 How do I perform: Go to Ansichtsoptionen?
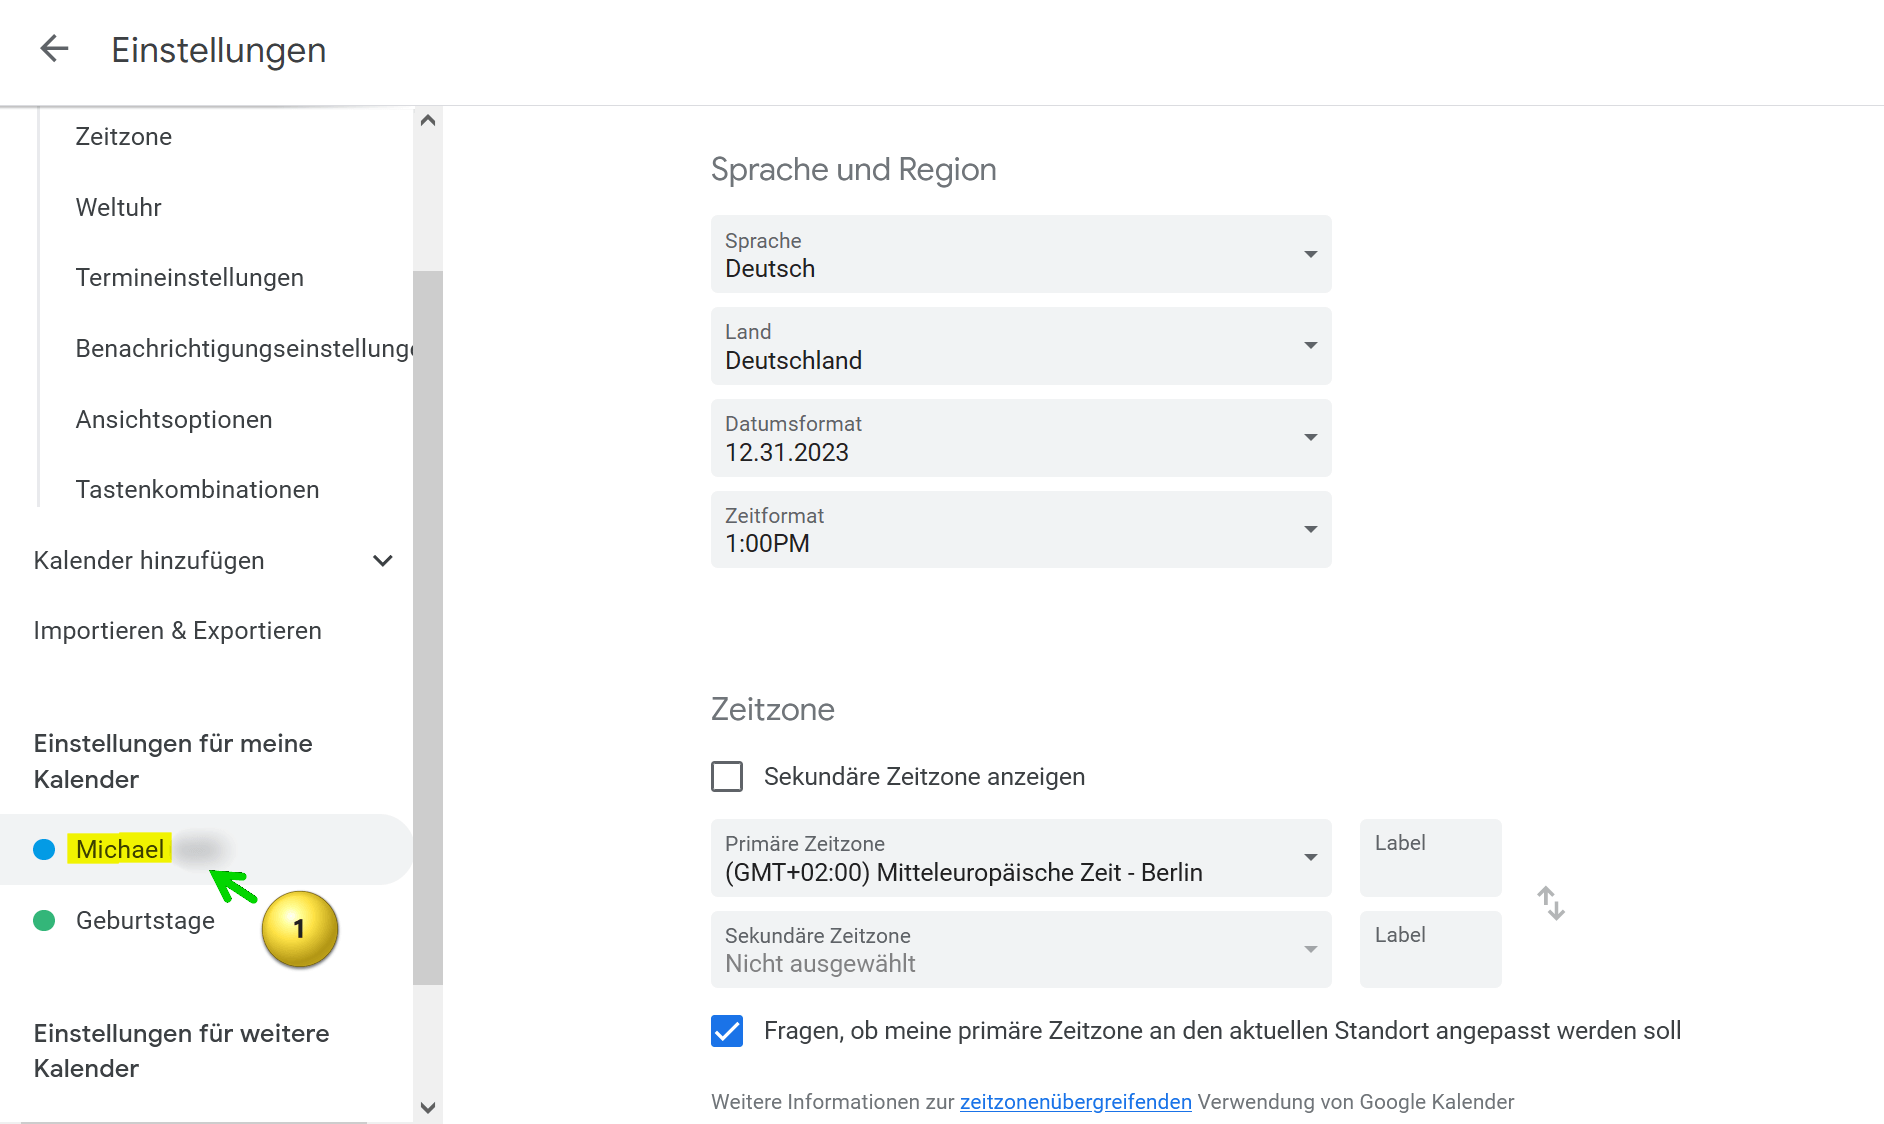pyautogui.click(x=174, y=419)
